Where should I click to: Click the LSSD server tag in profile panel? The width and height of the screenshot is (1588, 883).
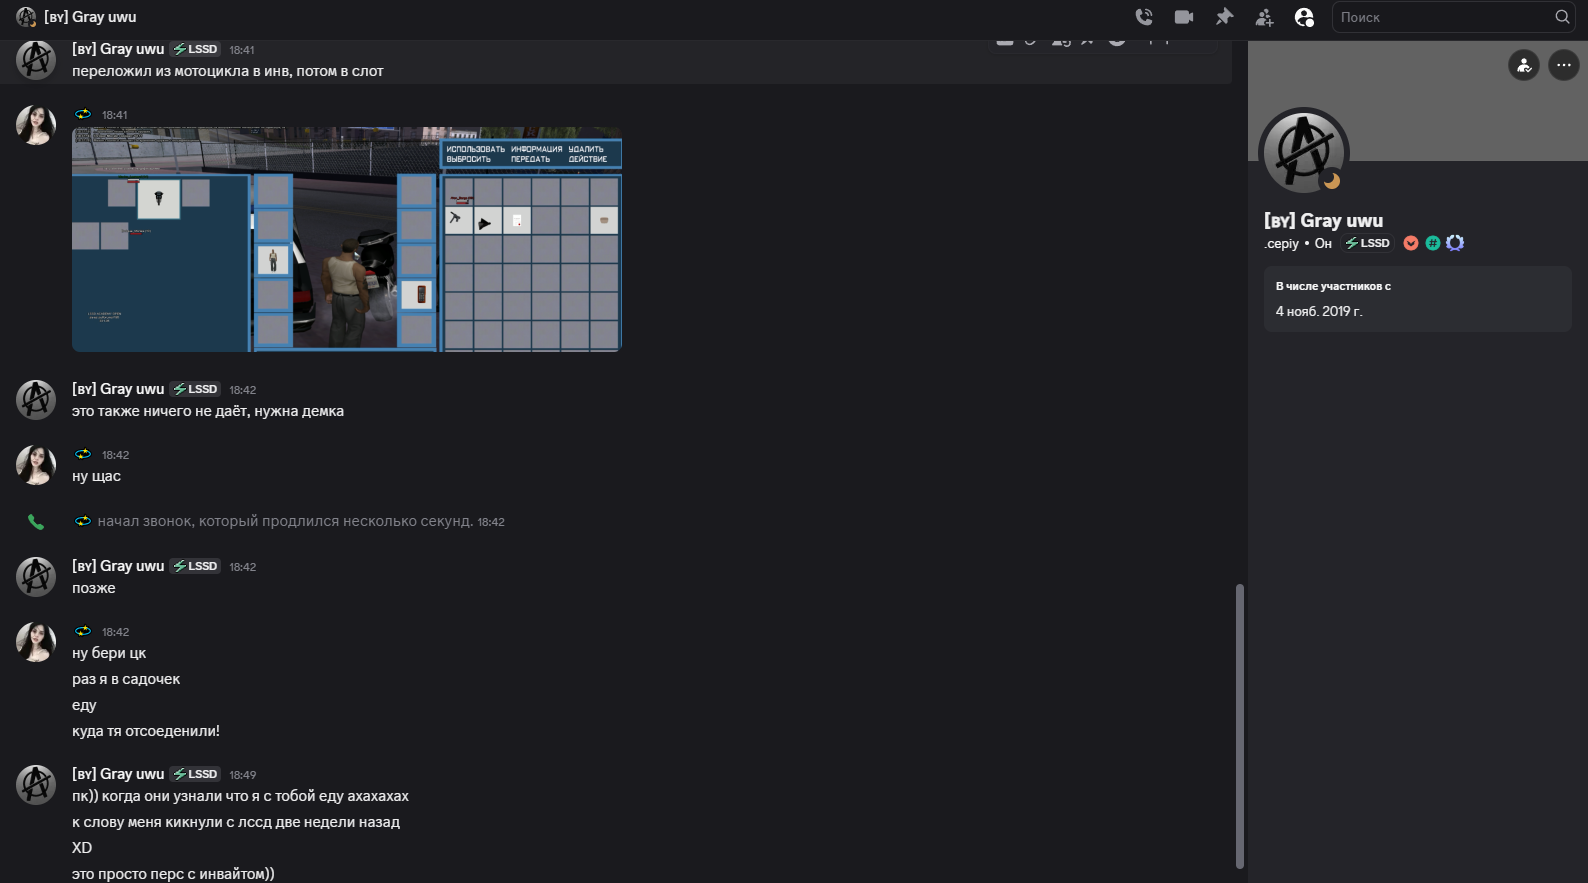tap(1368, 243)
